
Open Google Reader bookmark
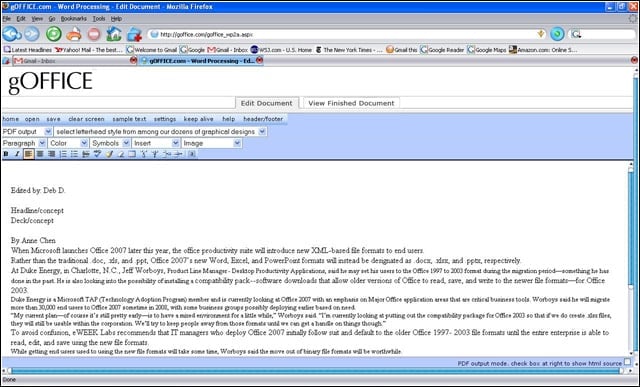point(442,49)
